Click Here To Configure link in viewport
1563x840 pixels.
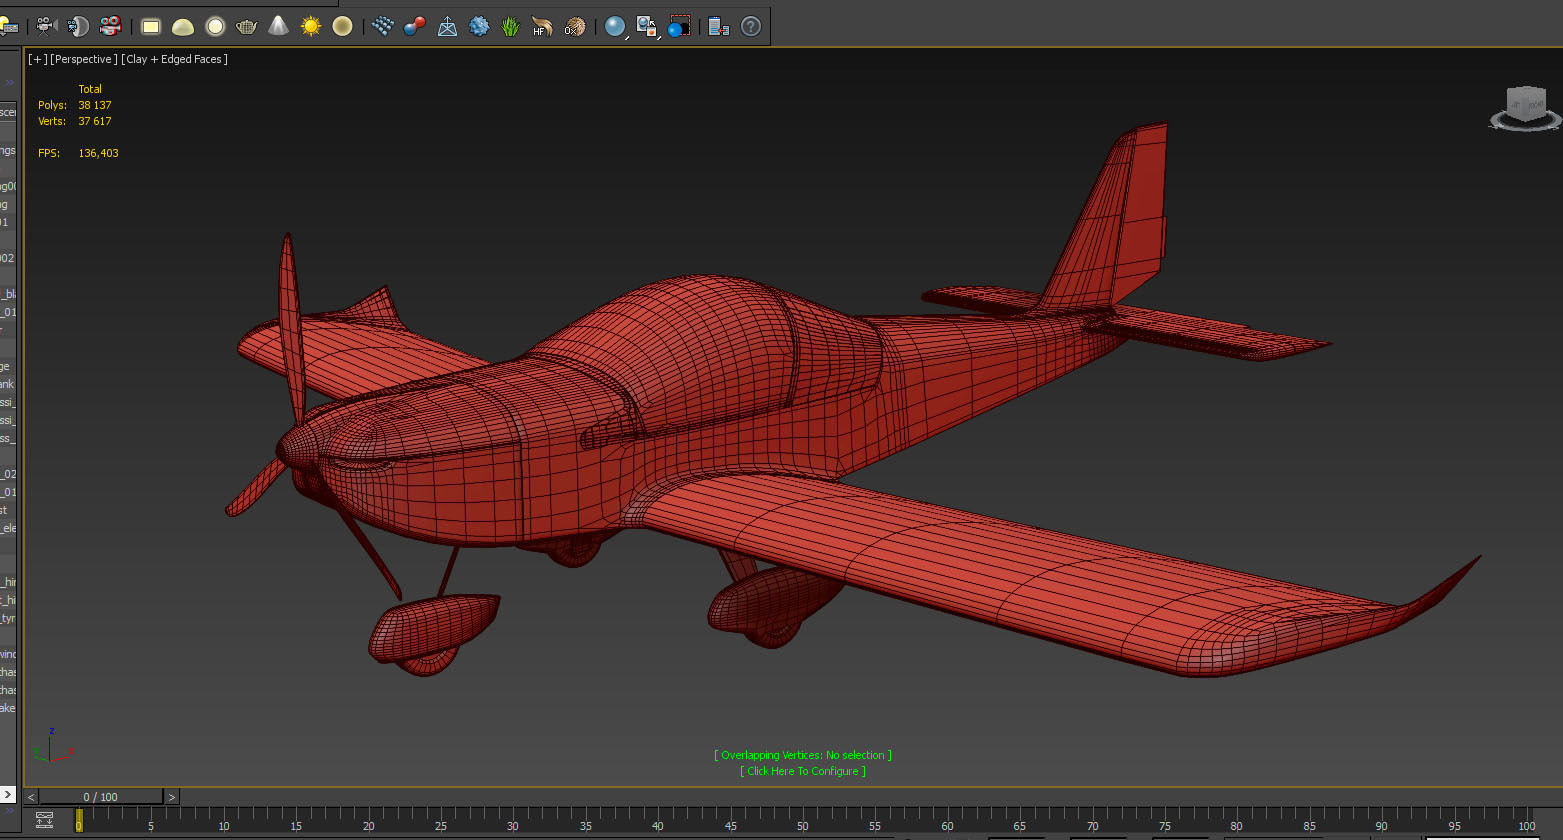[x=803, y=771]
